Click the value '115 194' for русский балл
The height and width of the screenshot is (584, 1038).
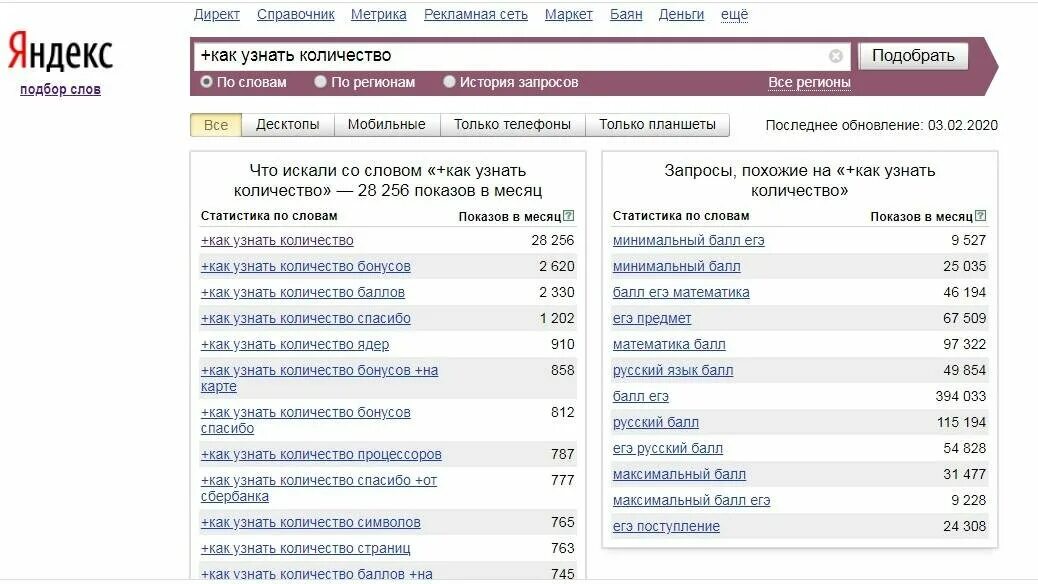(961, 422)
